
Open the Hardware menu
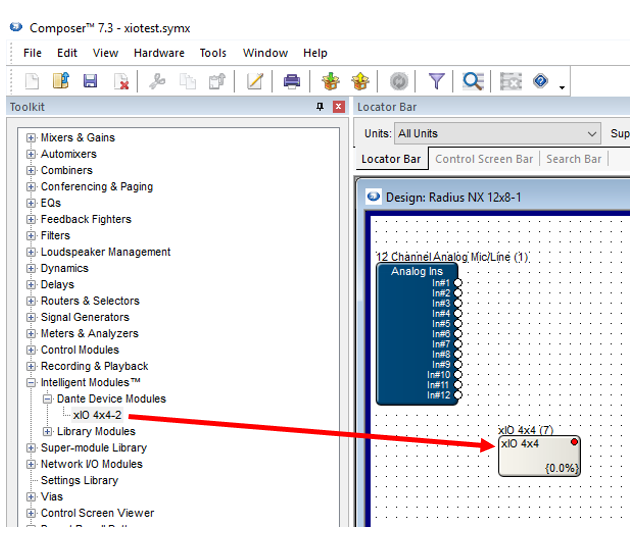click(159, 53)
